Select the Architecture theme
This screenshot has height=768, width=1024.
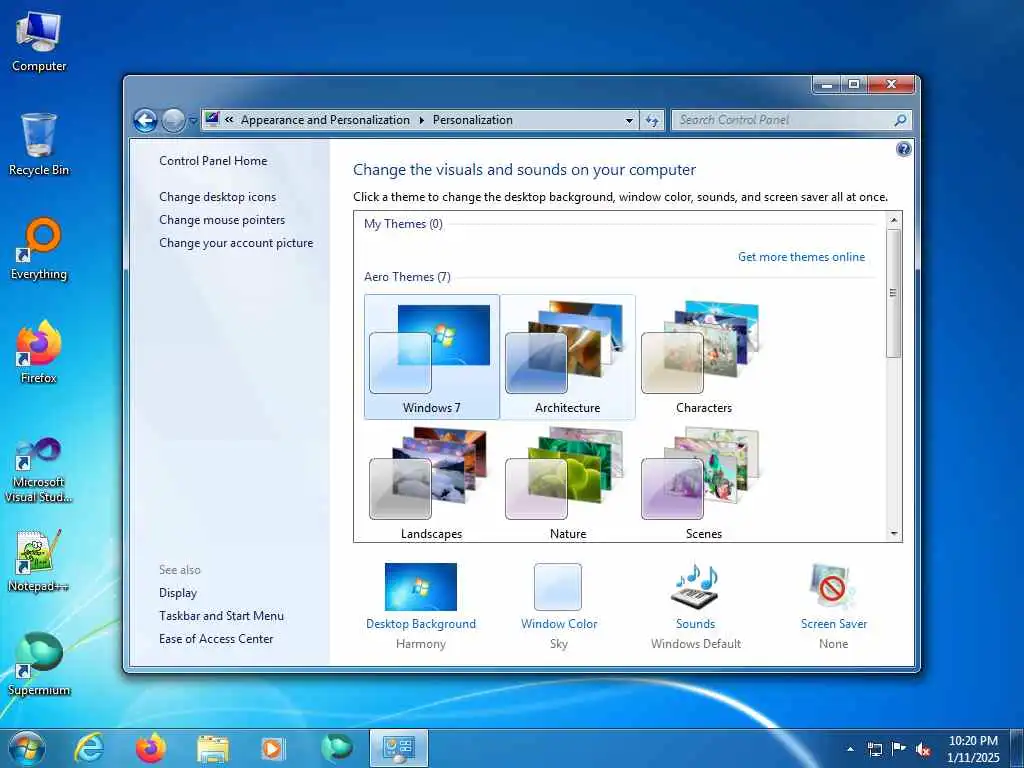click(x=568, y=357)
